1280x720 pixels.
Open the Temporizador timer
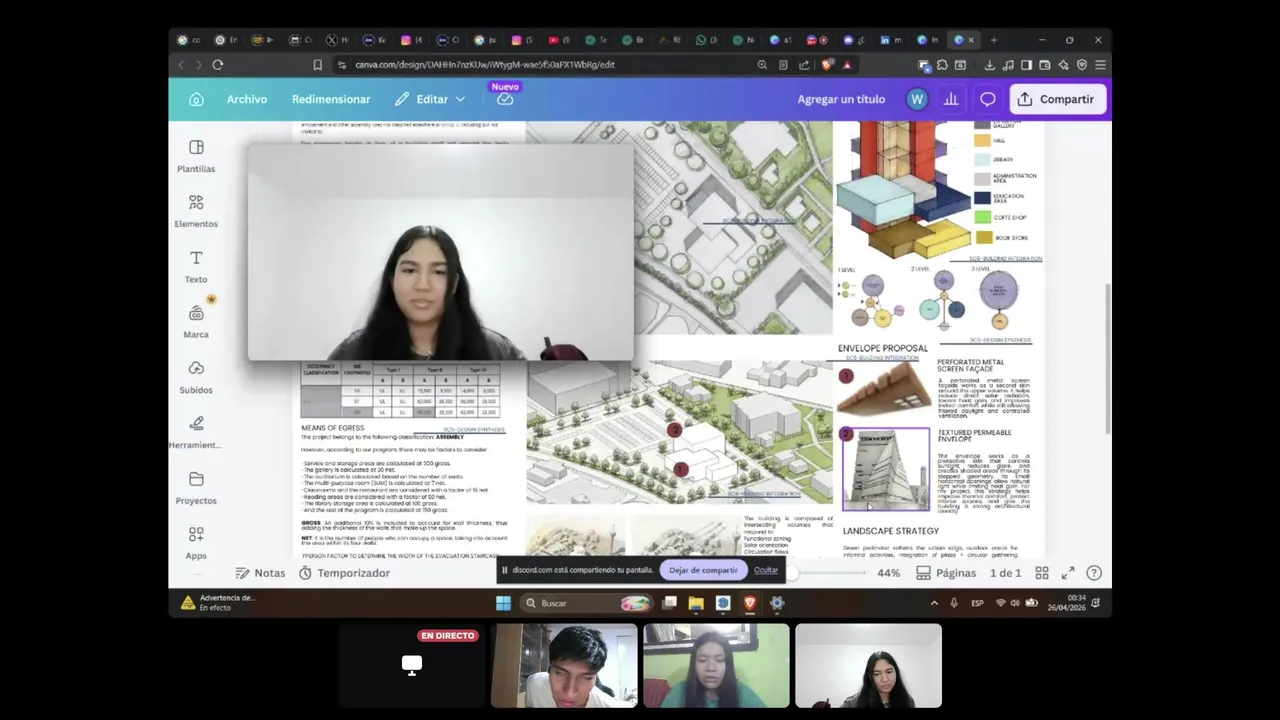344,573
